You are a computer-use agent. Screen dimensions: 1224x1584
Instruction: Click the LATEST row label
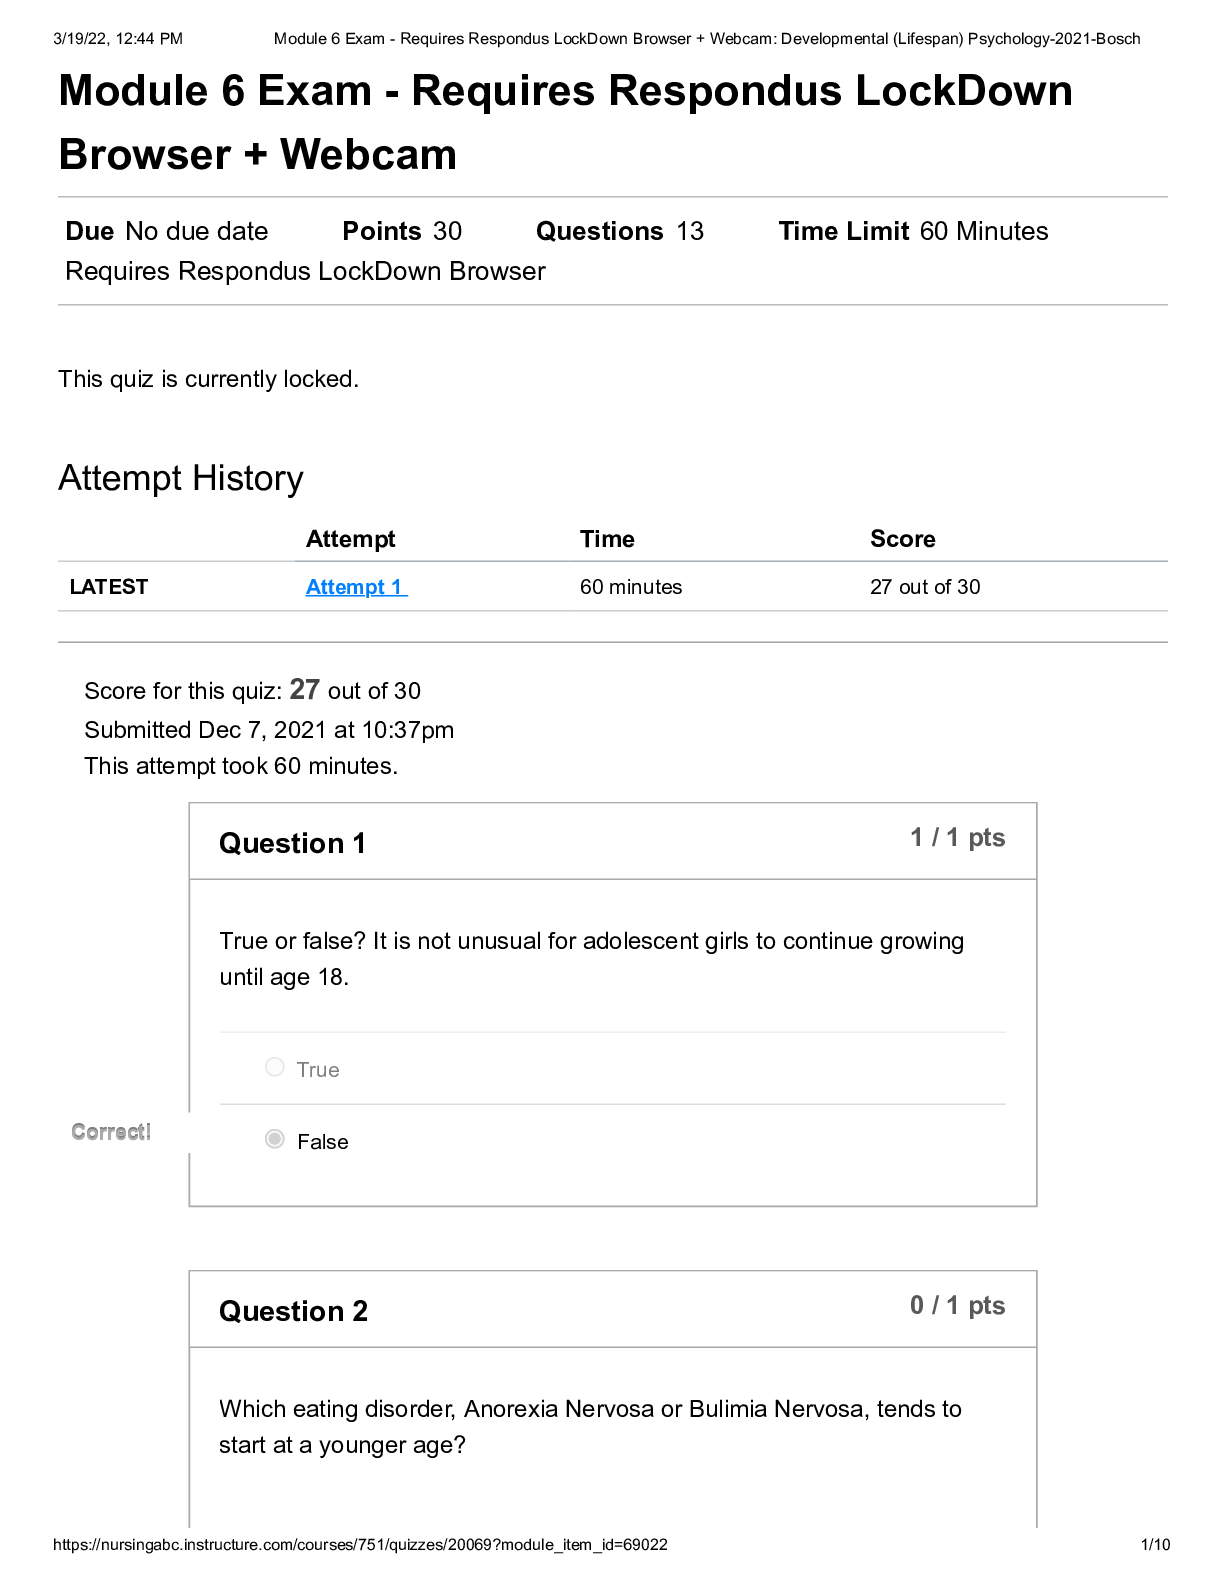(109, 587)
